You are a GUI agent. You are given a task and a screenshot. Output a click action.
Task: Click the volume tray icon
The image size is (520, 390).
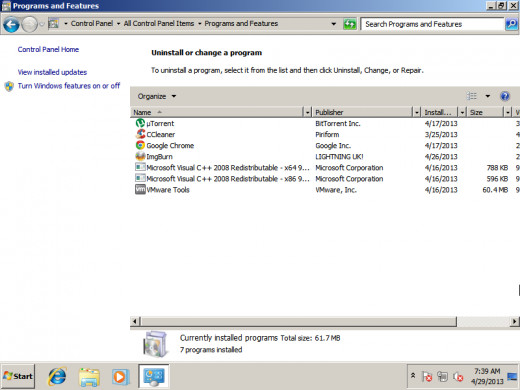pyautogui.click(x=458, y=377)
